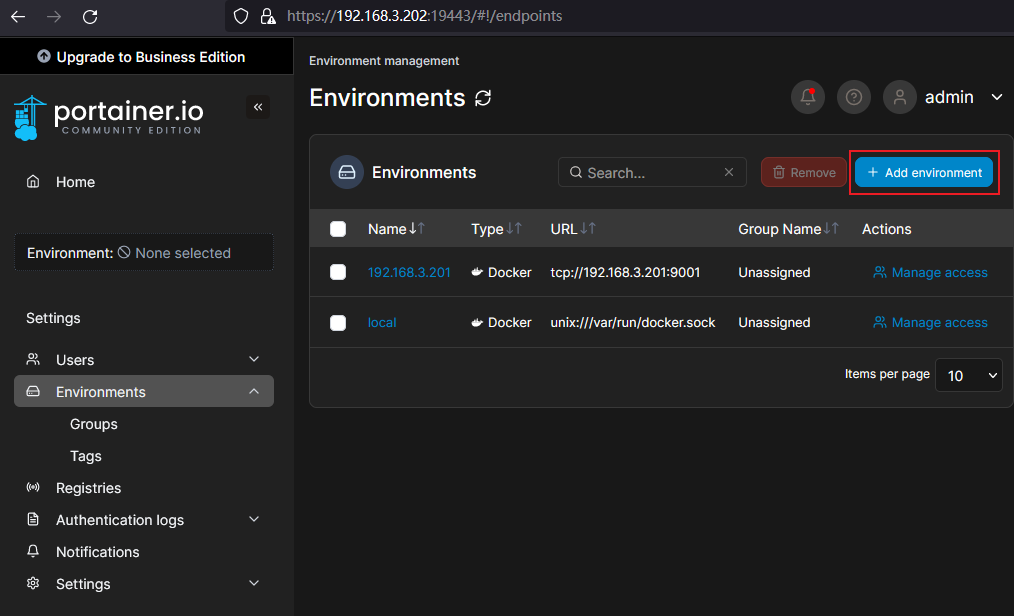Open the help question mark icon
This screenshot has height=616, width=1014.
tap(854, 97)
